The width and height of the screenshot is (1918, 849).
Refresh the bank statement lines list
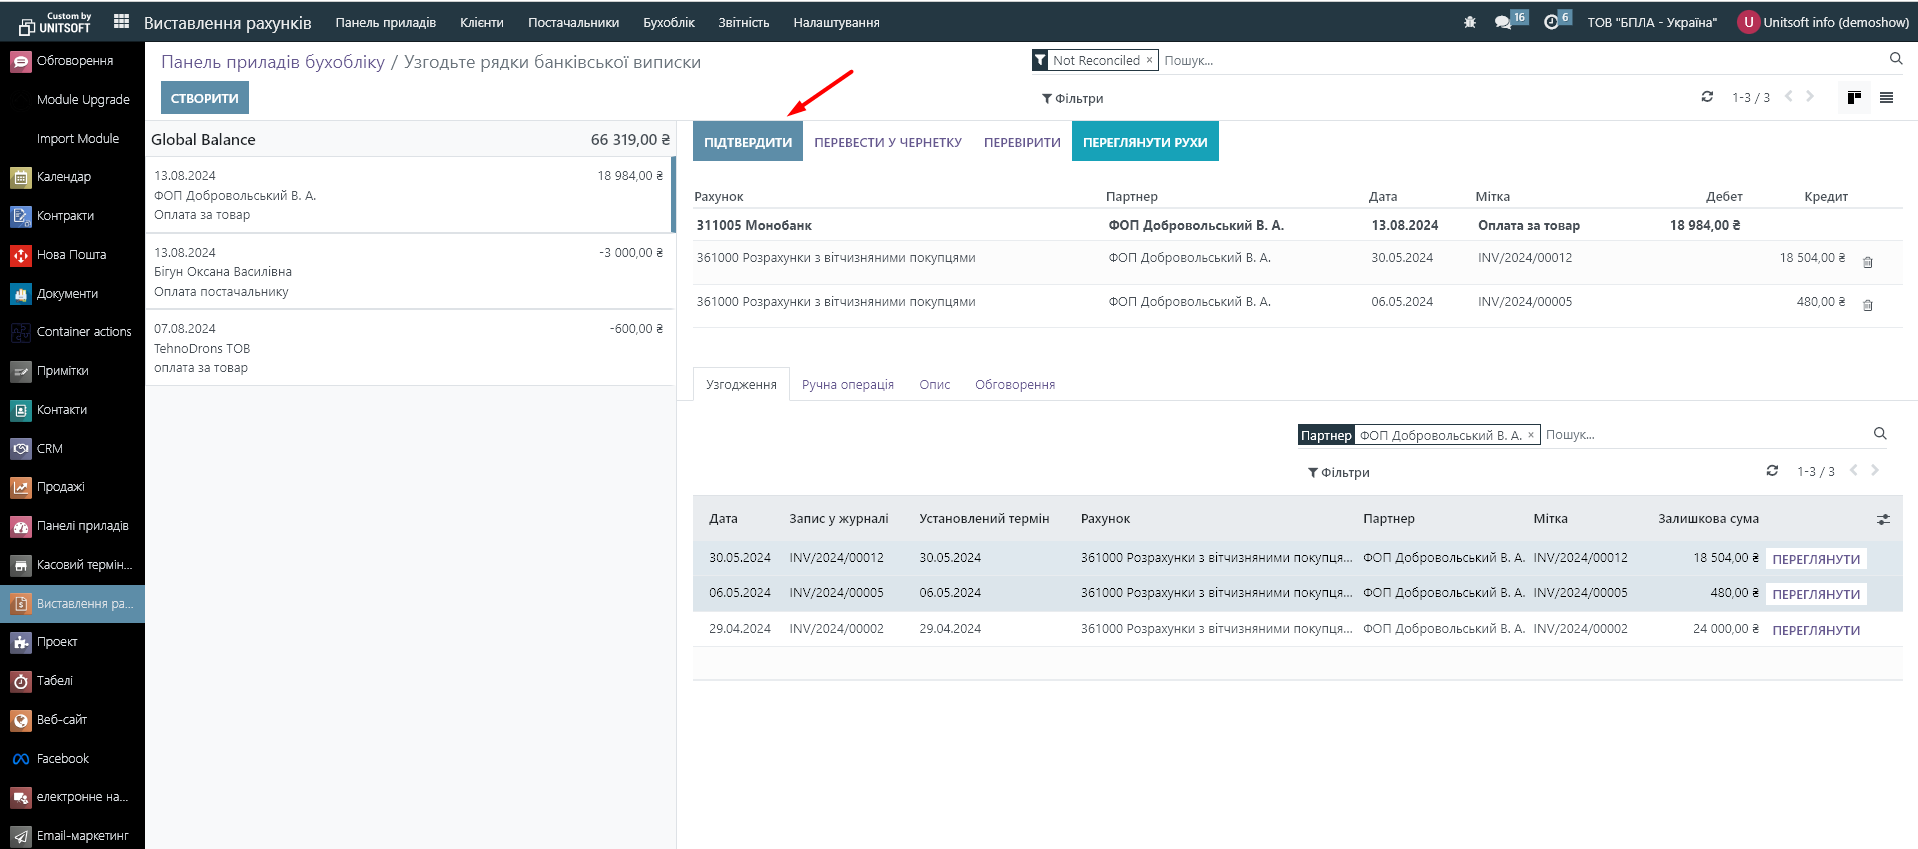[1707, 97]
